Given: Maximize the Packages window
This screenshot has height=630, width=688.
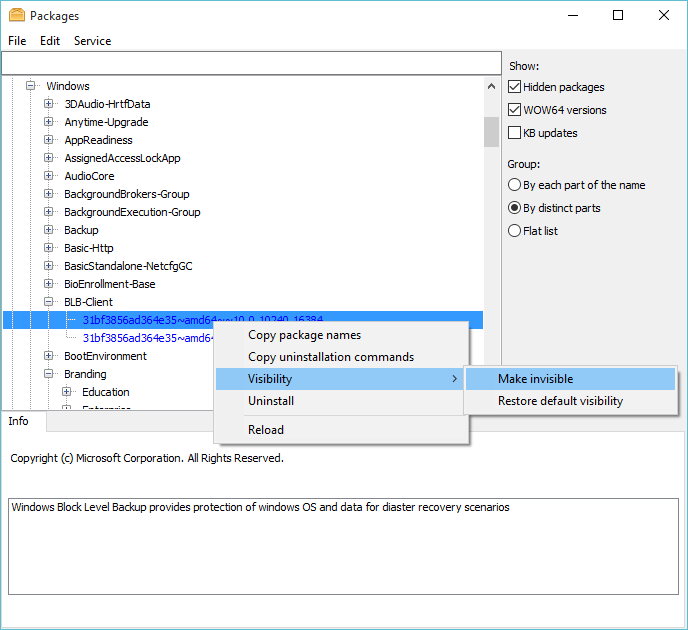Looking at the screenshot, I should tap(618, 15).
